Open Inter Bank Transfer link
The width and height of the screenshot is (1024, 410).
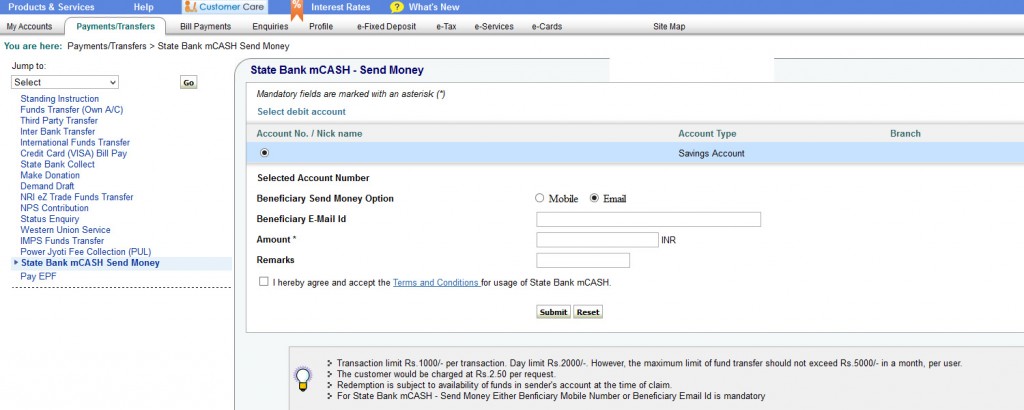coord(57,131)
